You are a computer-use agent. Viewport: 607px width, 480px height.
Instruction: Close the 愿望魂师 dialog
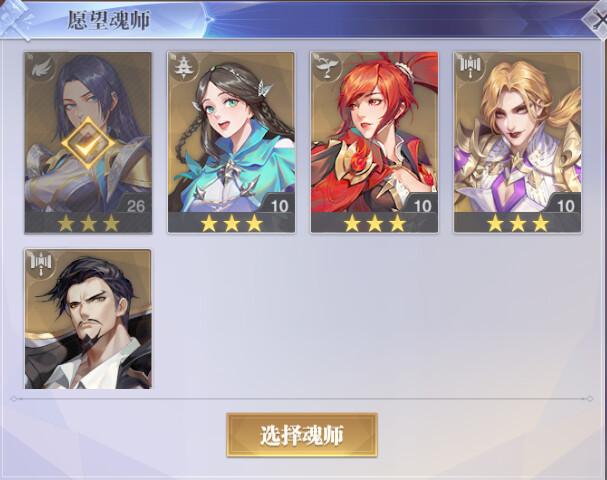tap(596, 19)
